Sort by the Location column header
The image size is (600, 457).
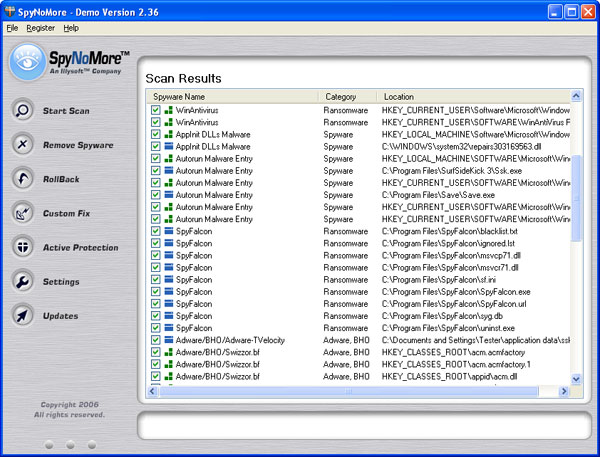[474, 96]
